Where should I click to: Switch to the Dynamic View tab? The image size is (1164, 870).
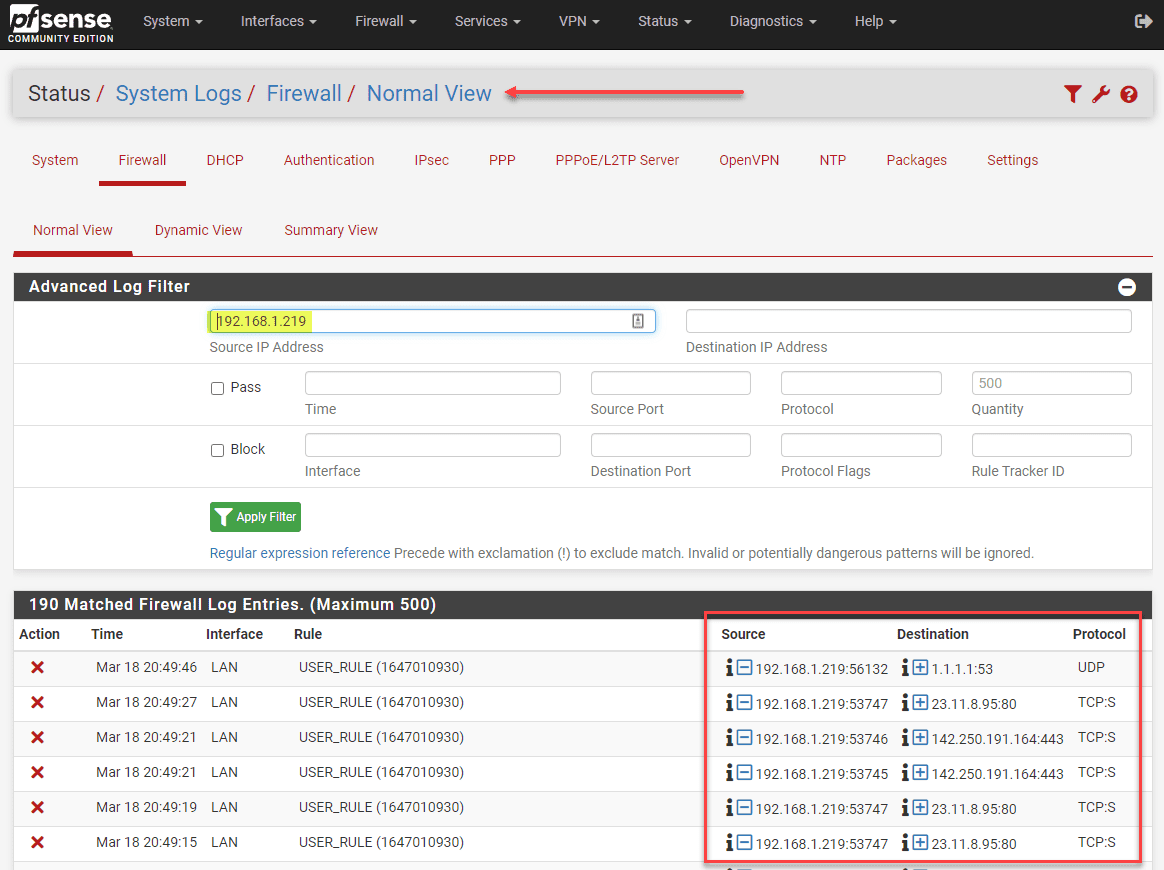point(198,230)
